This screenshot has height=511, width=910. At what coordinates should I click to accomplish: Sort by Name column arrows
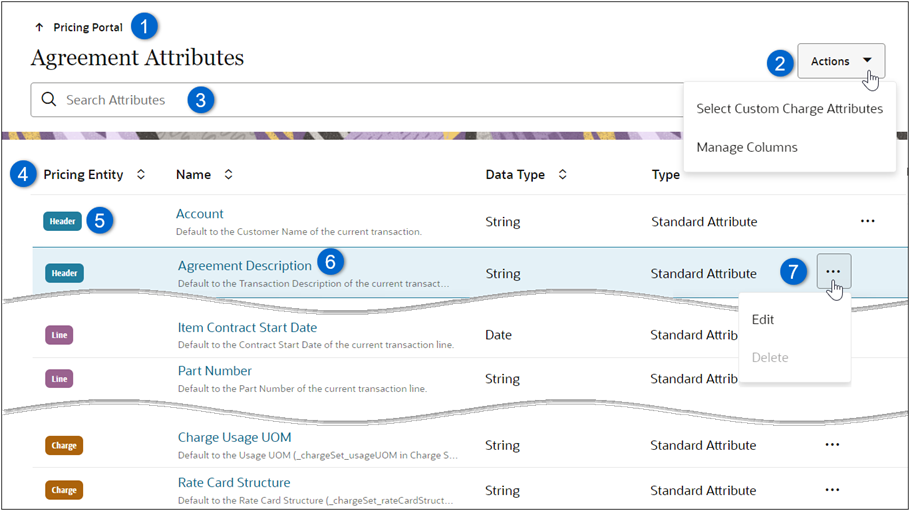228,174
